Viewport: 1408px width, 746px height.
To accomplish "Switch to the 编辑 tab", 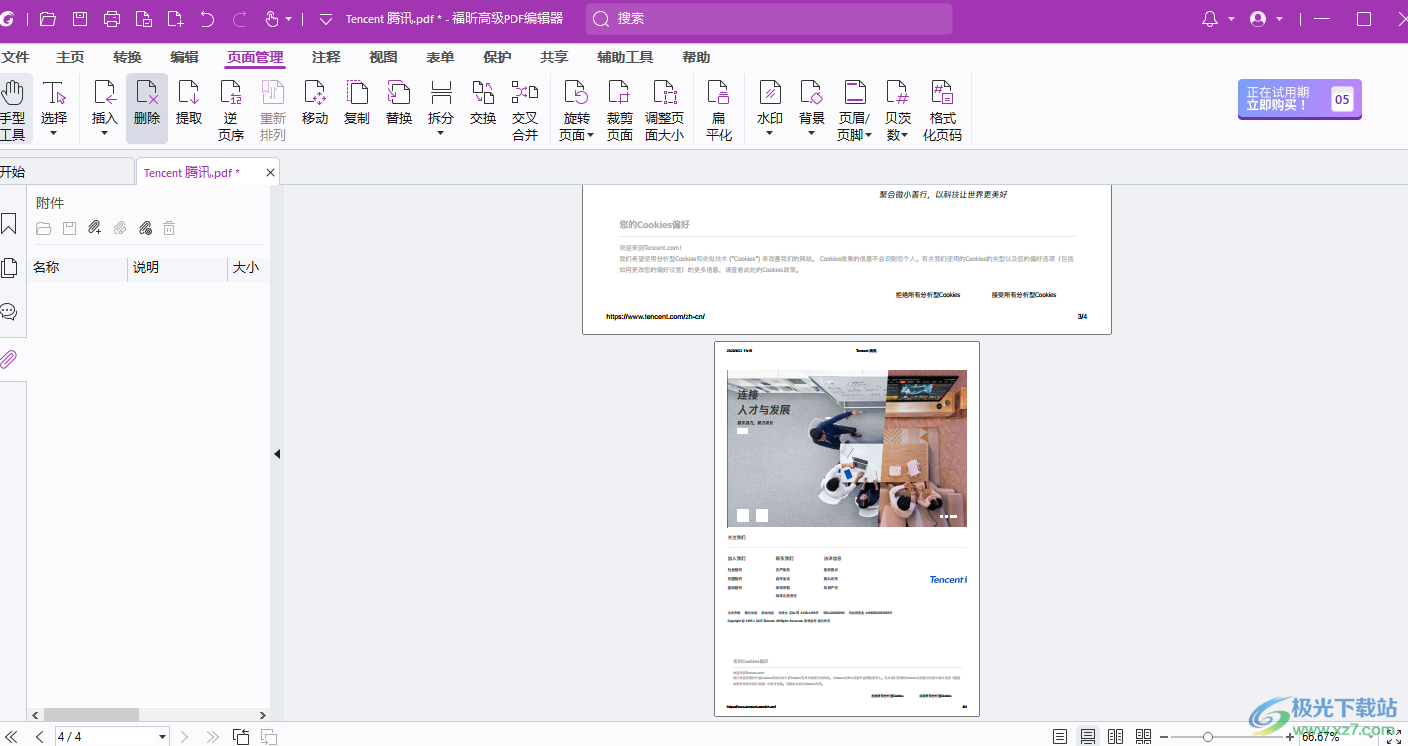I will pyautogui.click(x=184, y=58).
